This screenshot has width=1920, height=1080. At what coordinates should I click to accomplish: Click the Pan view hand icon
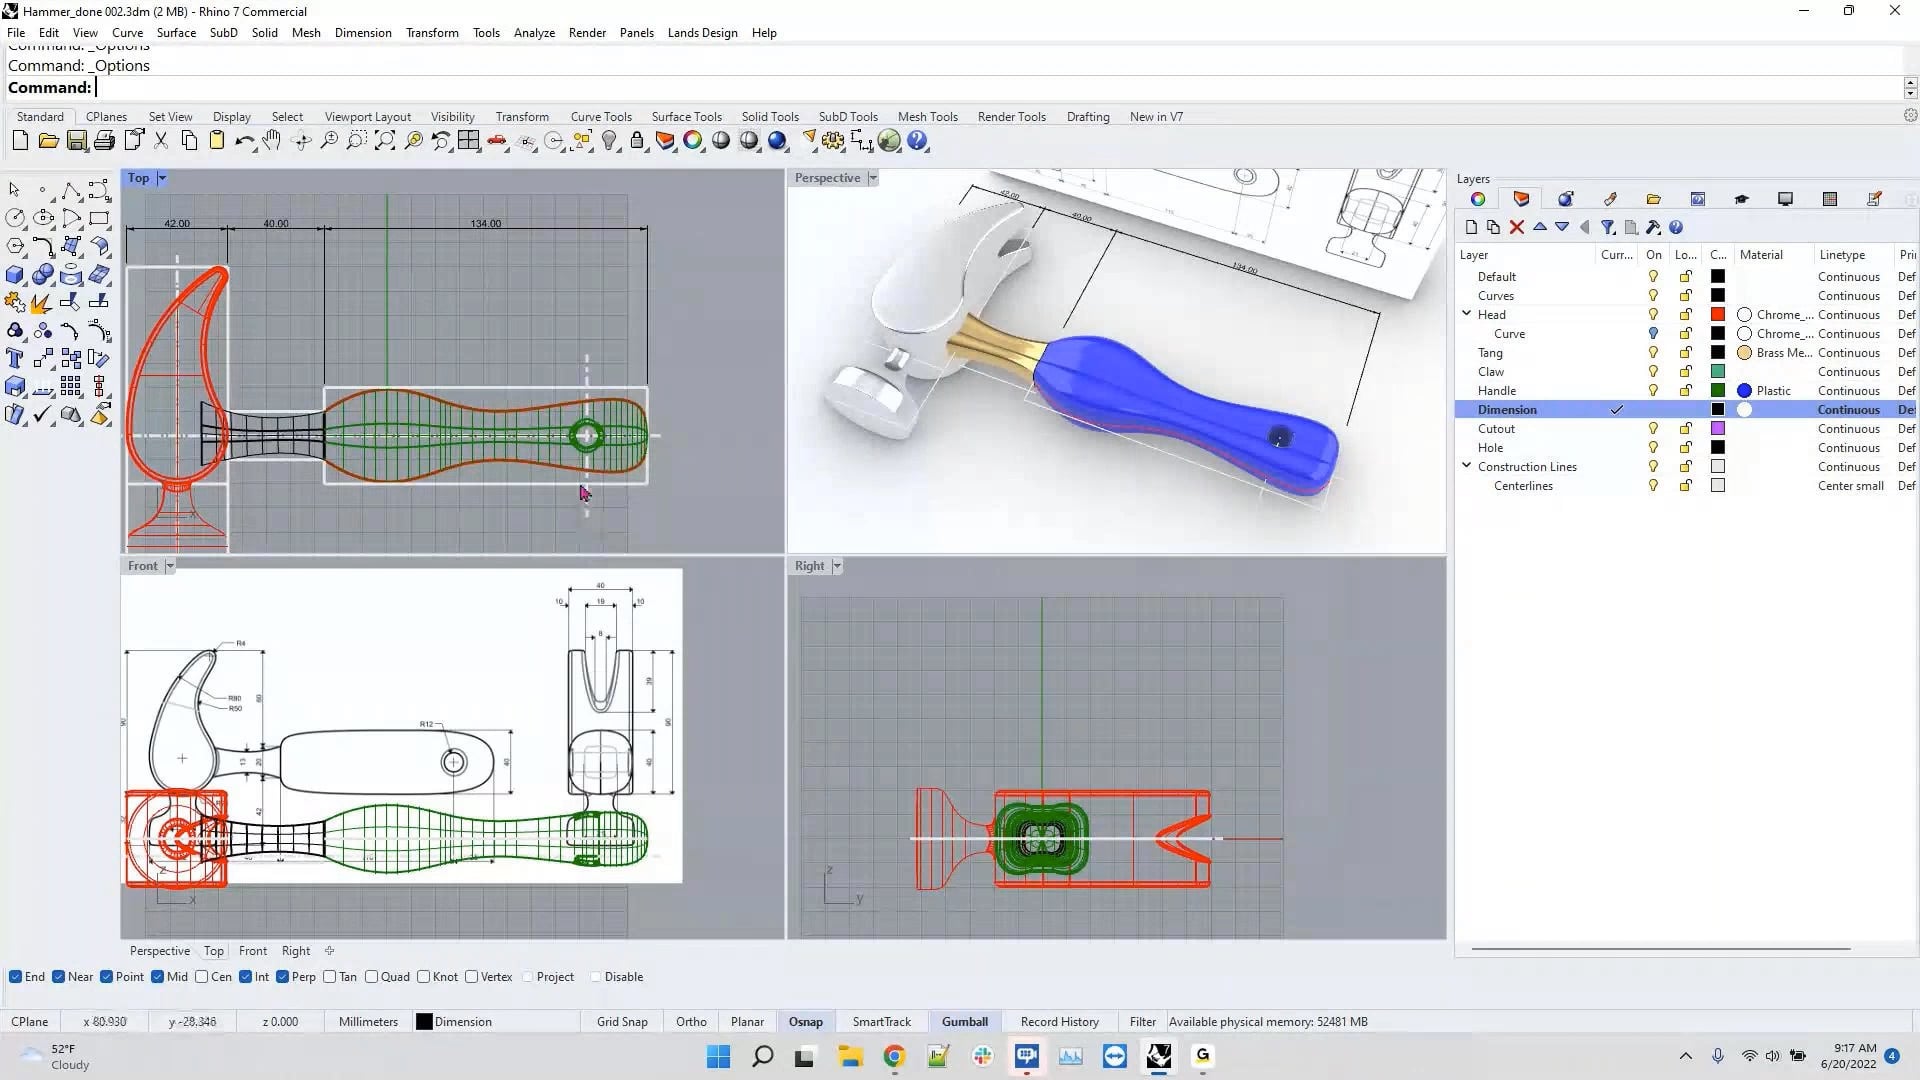[271, 141]
